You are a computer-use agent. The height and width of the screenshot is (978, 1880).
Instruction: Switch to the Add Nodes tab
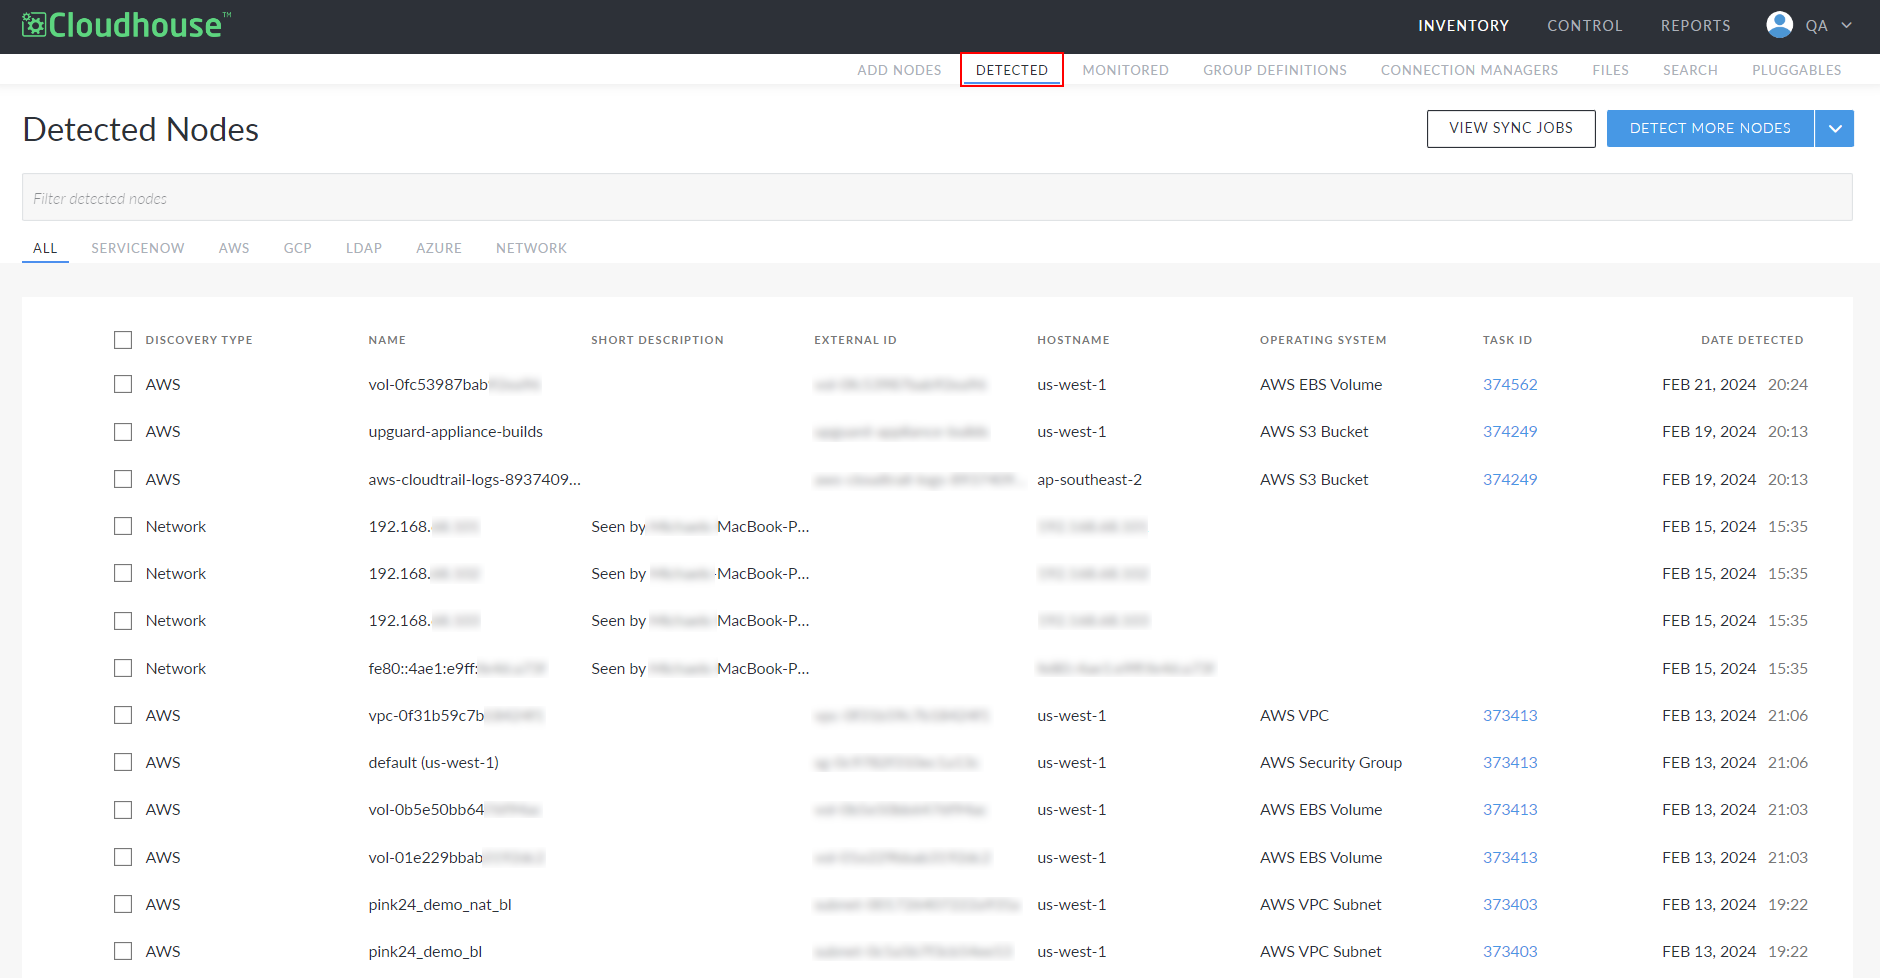click(899, 70)
